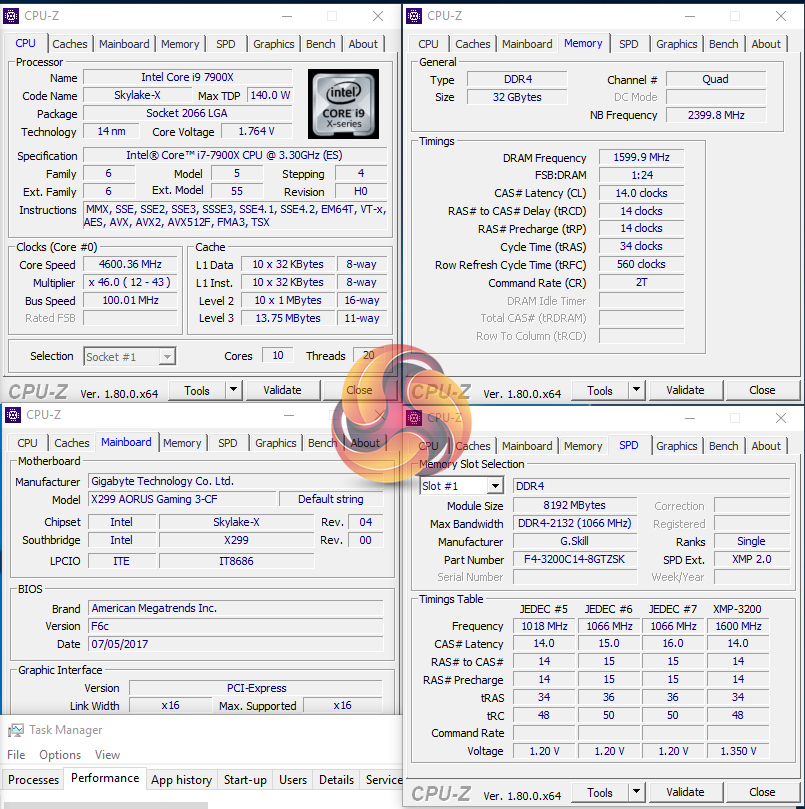Open Mainboard tab in CPU window
This screenshot has width=805, height=809.
(x=124, y=44)
